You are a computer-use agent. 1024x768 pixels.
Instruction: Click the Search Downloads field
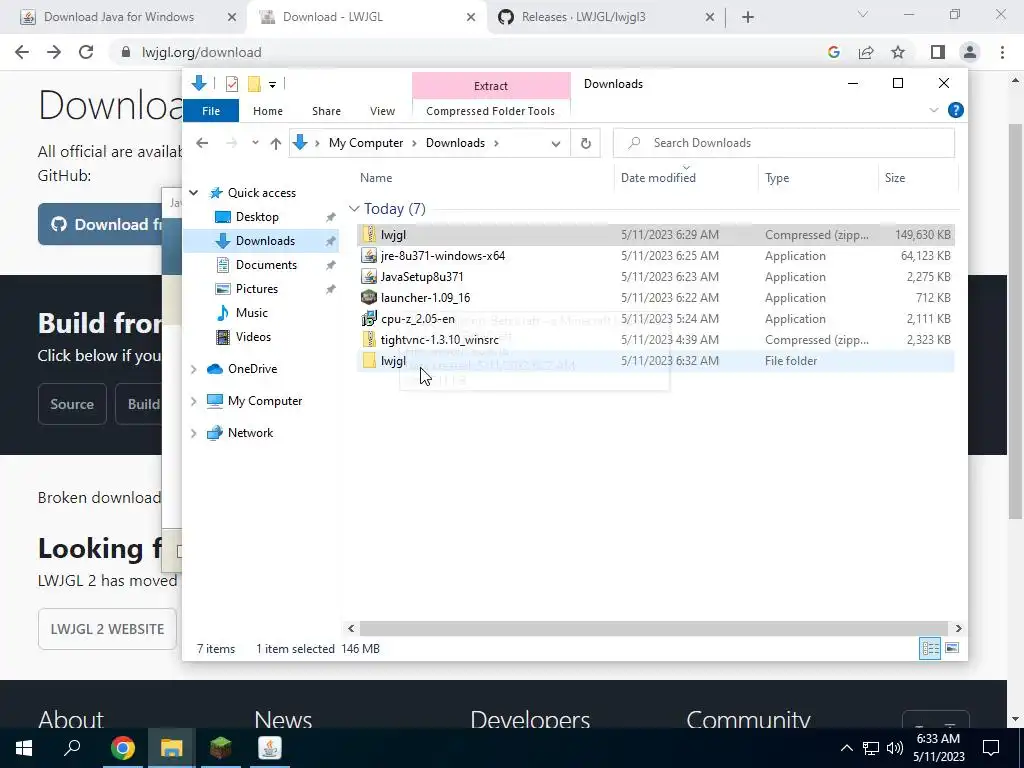(784, 143)
